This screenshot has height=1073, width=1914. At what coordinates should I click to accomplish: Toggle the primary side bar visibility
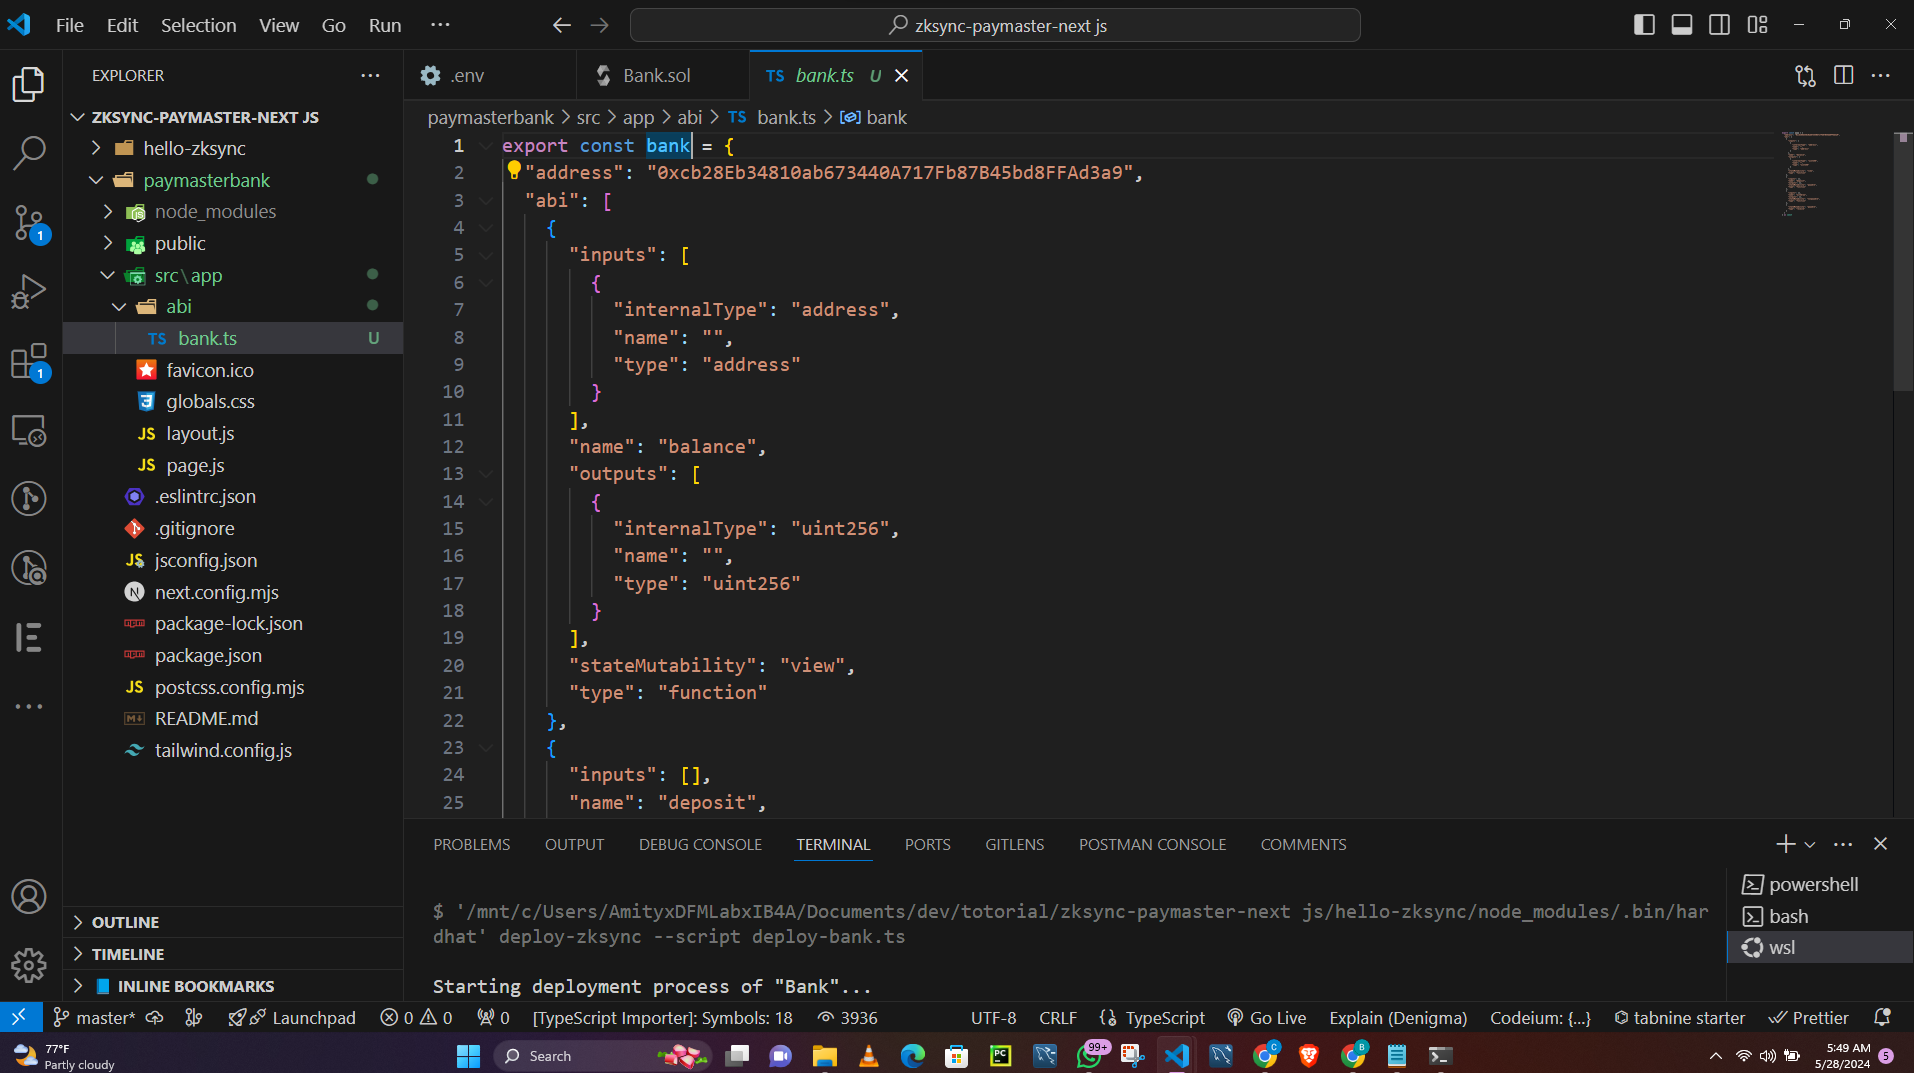1643,24
